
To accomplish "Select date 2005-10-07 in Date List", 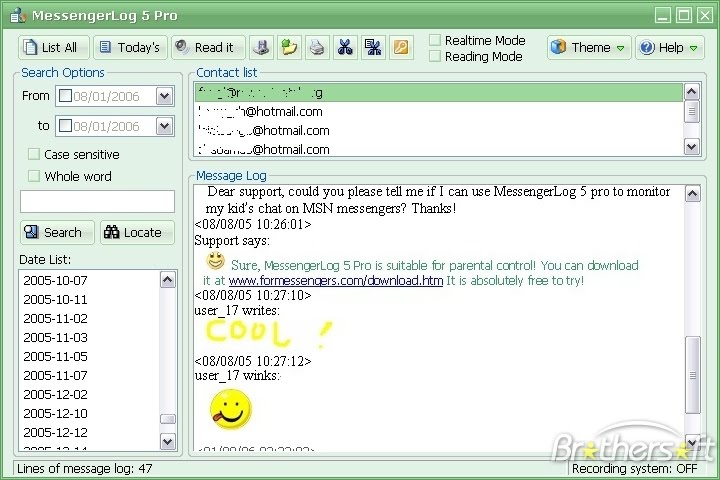I will pyautogui.click(x=55, y=280).
